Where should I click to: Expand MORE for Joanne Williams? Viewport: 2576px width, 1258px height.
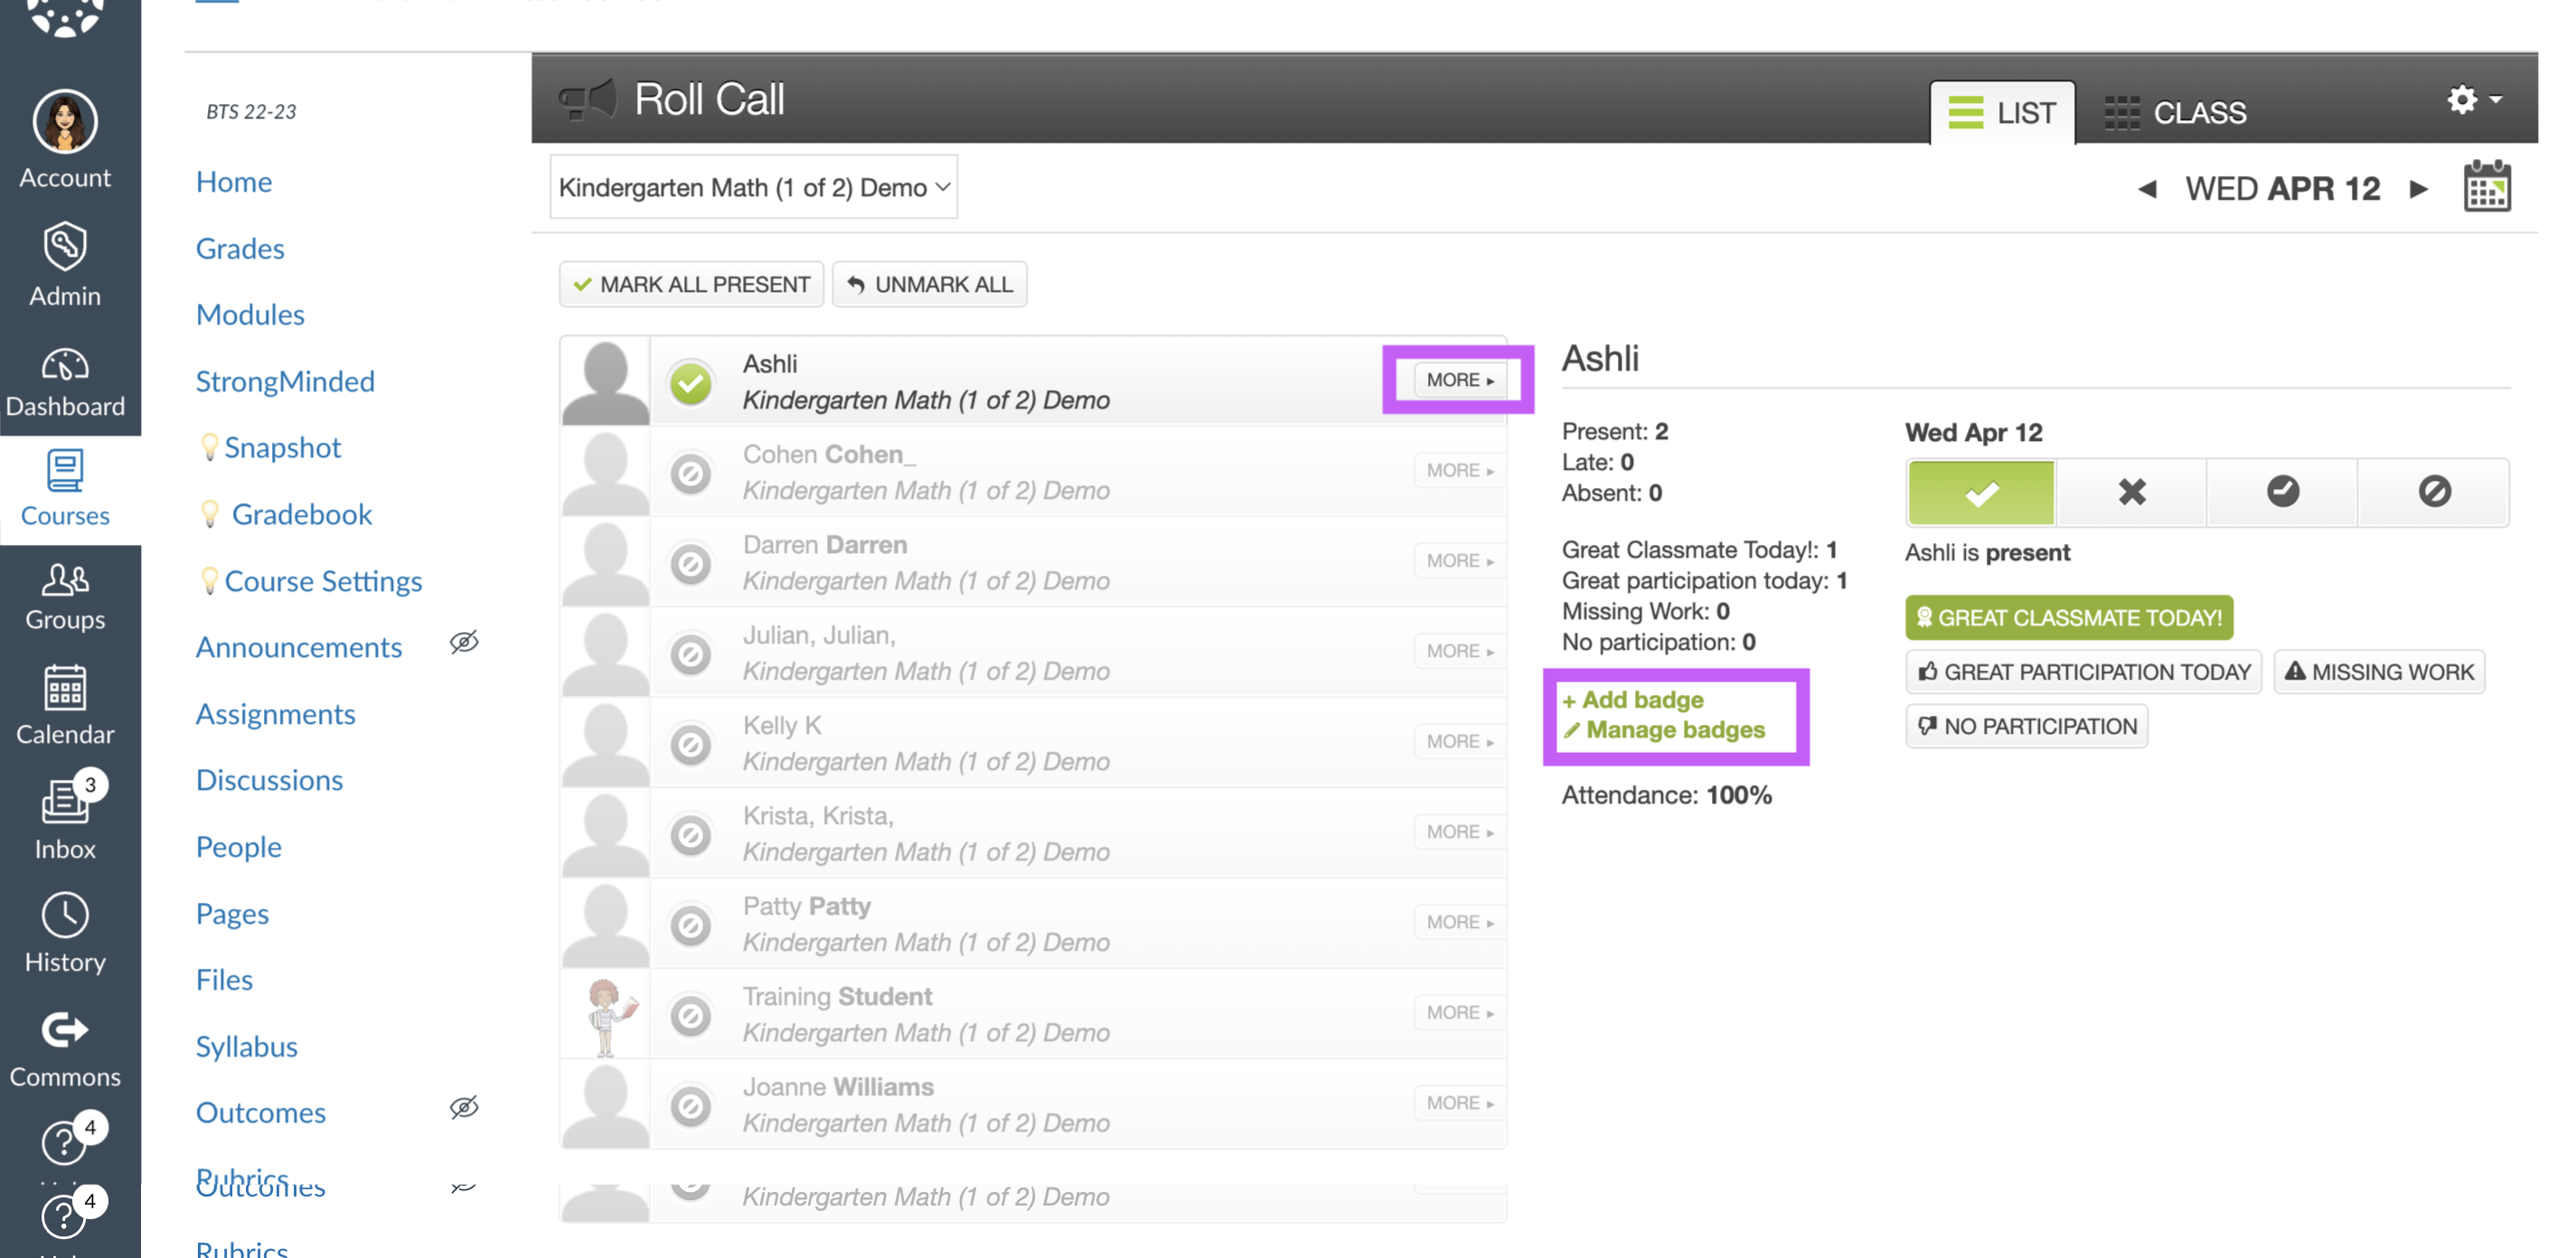(x=1459, y=1102)
